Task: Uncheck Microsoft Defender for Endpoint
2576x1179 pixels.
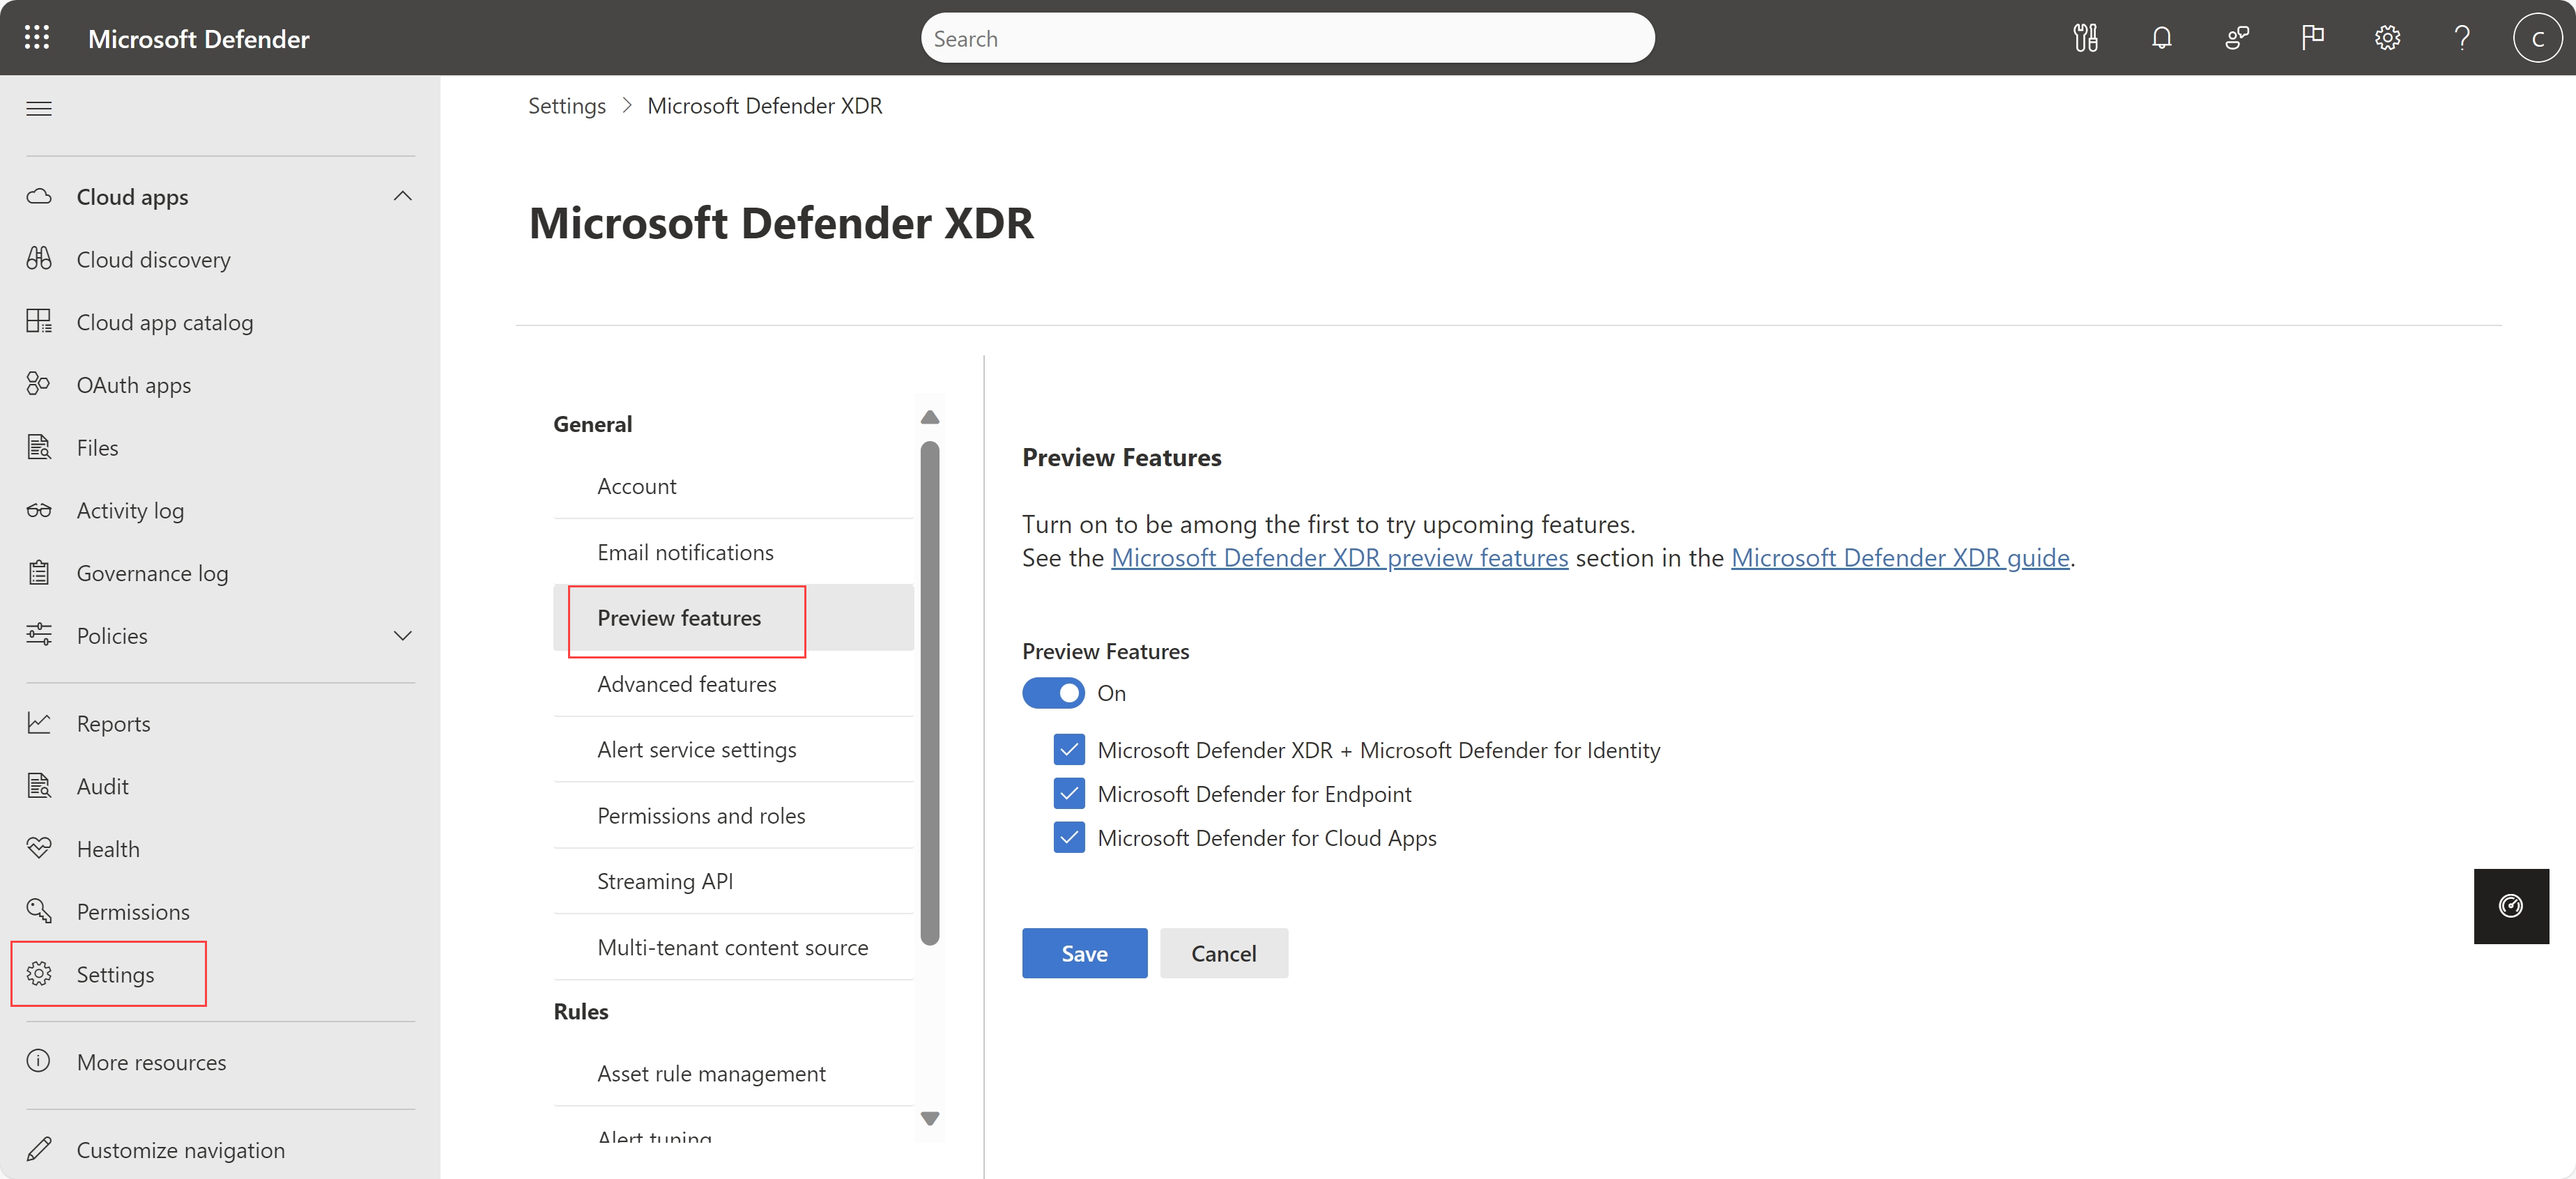Action: [1068, 793]
